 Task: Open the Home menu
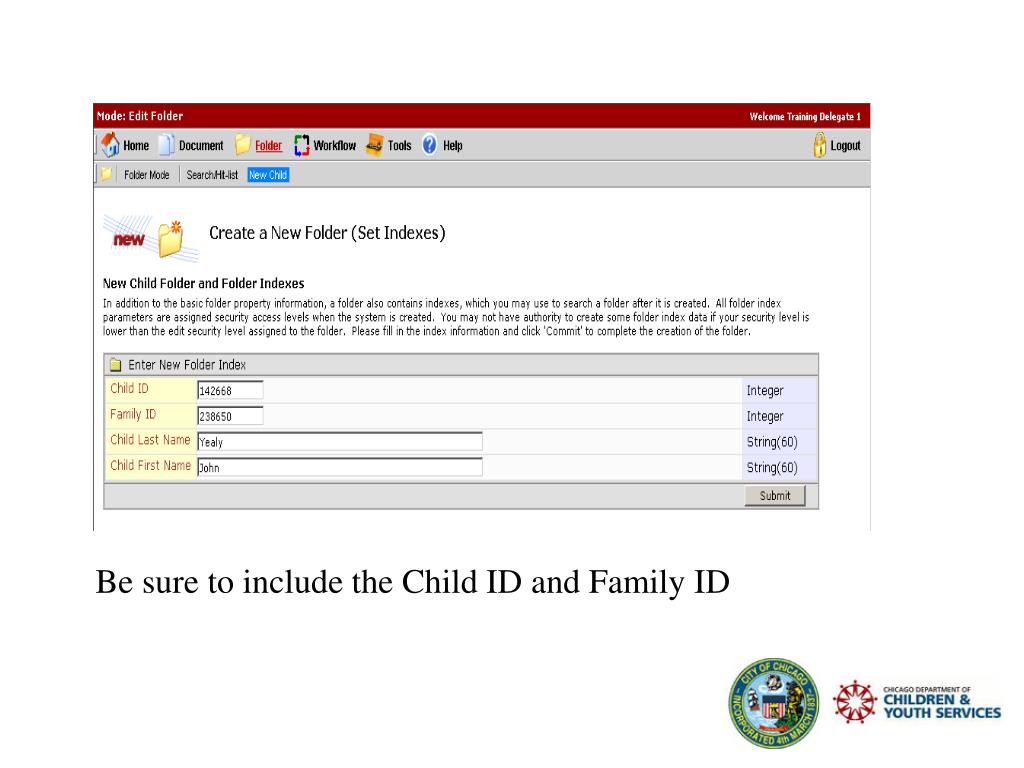click(x=136, y=146)
